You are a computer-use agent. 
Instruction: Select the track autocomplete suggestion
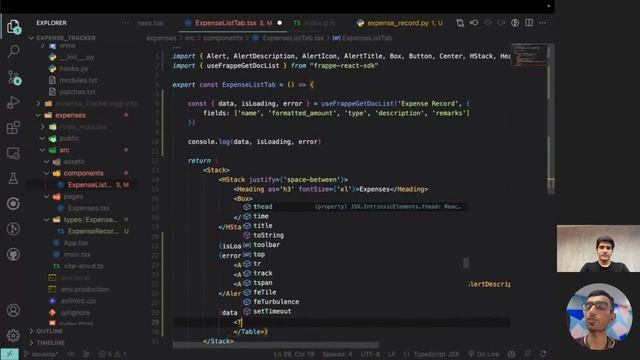(354, 273)
